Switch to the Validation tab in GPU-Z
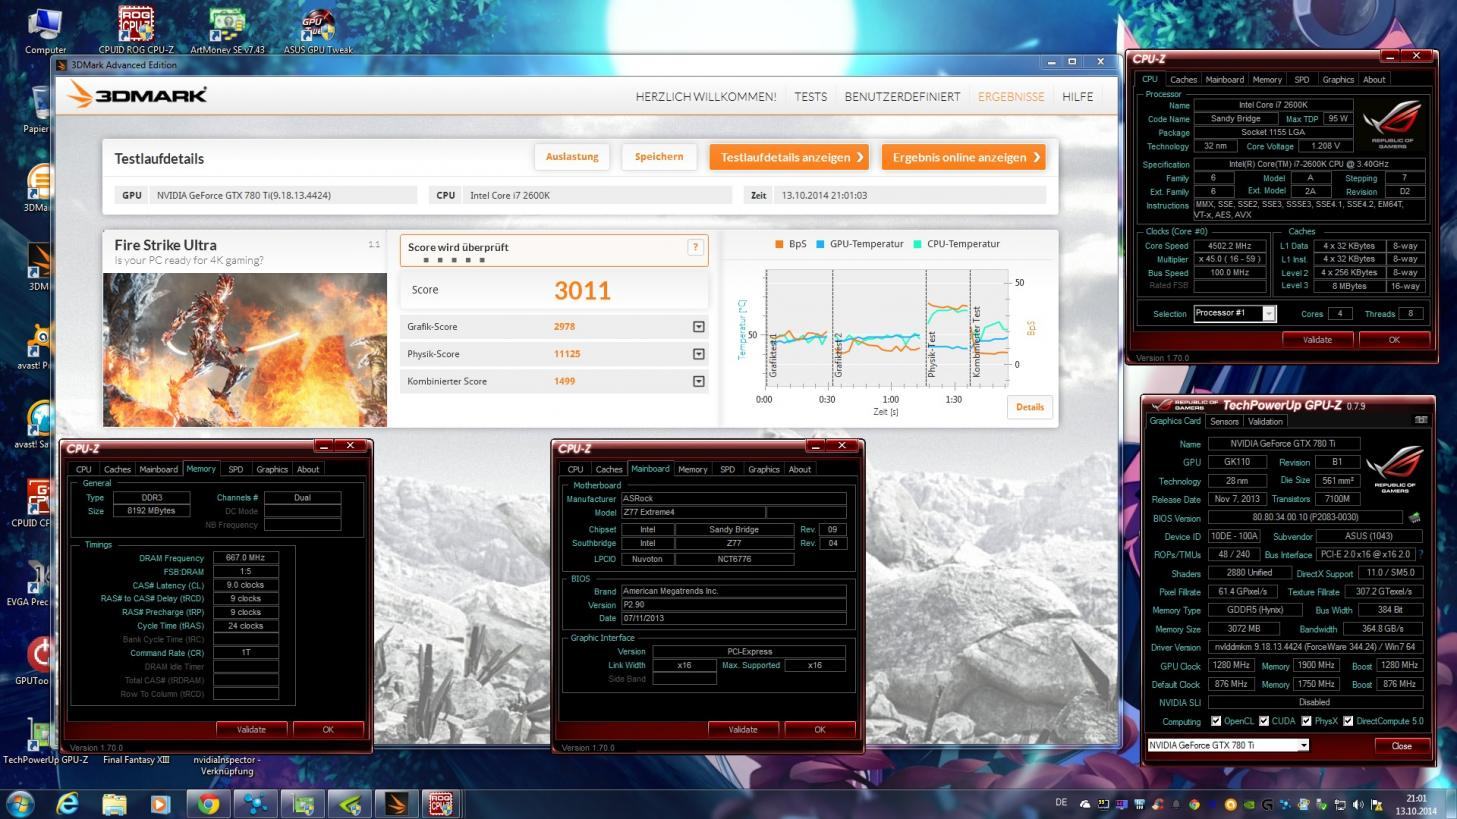This screenshot has height=819, width=1457. [1265, 421]
